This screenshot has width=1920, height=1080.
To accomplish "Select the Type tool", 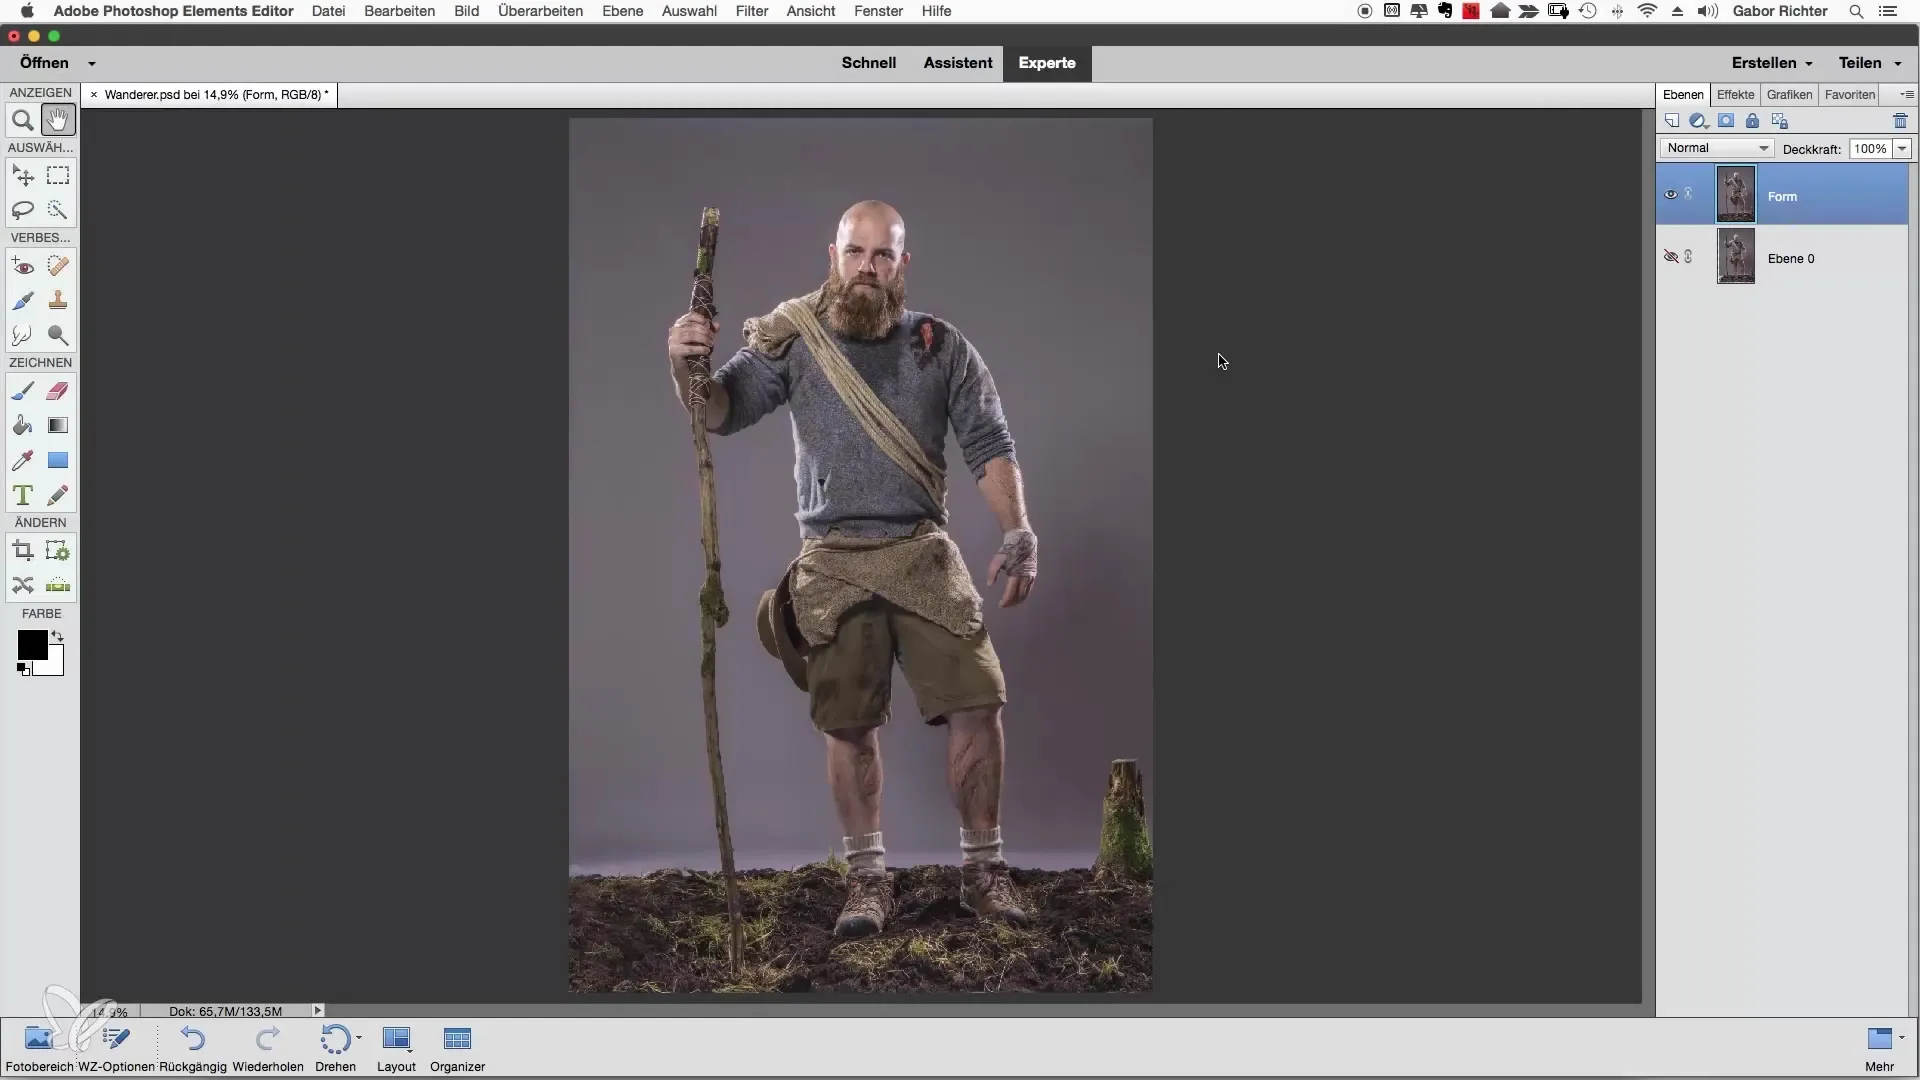I will pos(23,495).
